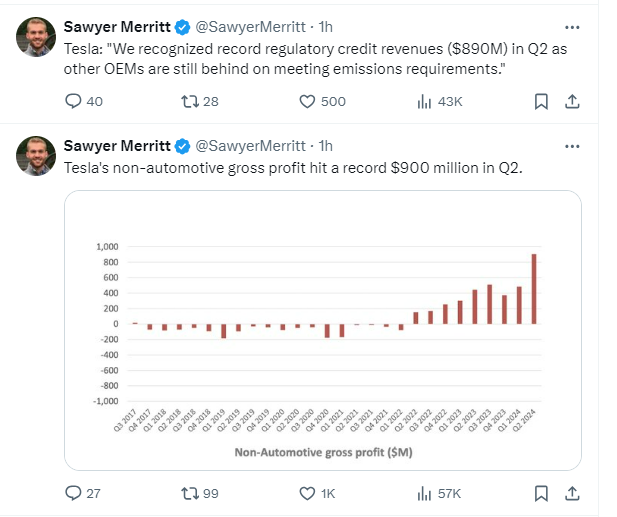Reply to the non-automotive gross profit tweet

83,493
